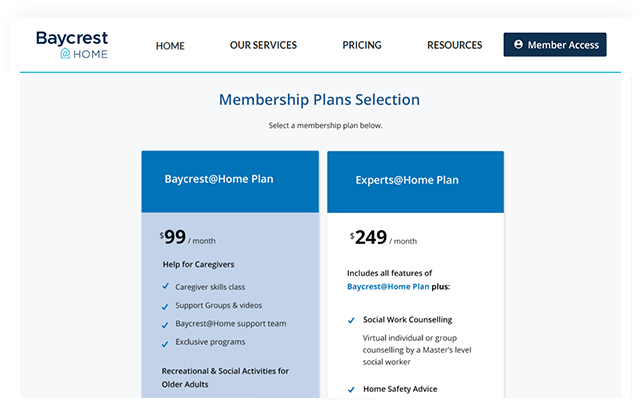The height and width of the screenshot is (416, 640).
Task: Click the Help for Caregivers heading
Action: pos(199,264)
